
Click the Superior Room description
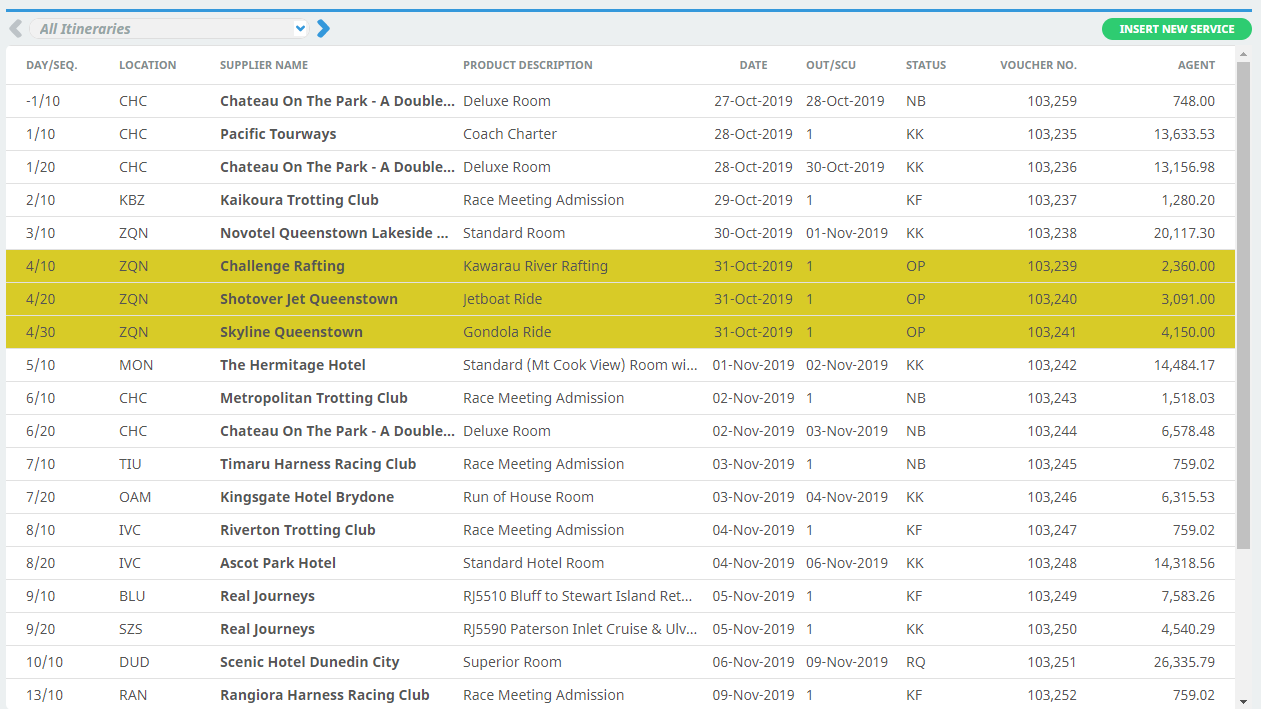click(x=512, y=662)
